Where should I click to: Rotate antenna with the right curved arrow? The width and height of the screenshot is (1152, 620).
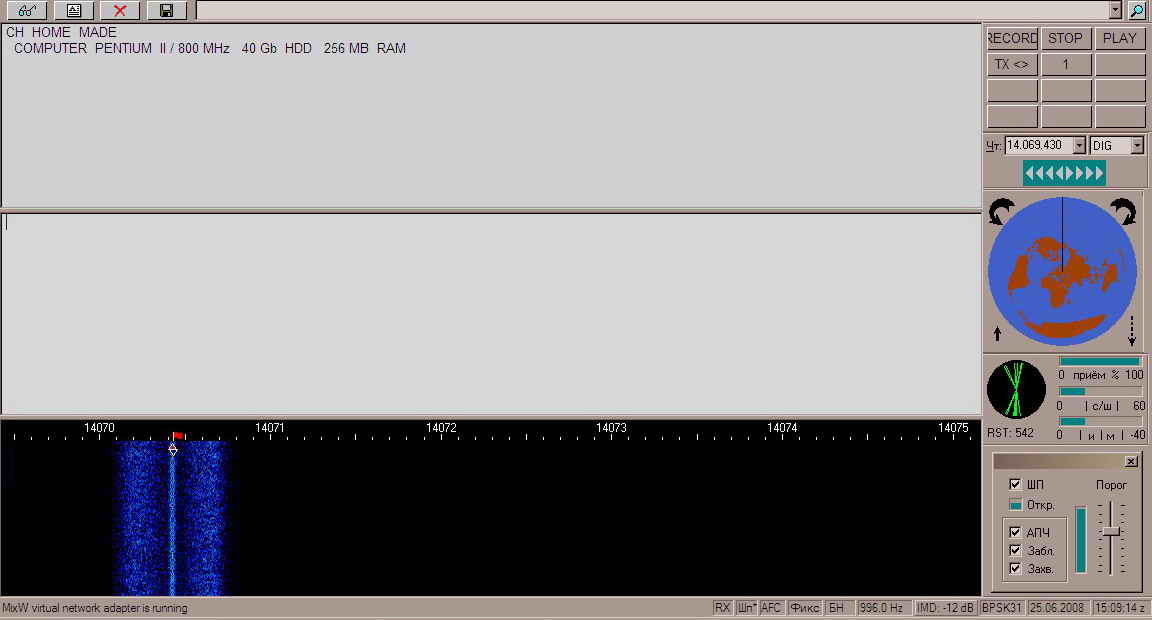click(1123, 211)
